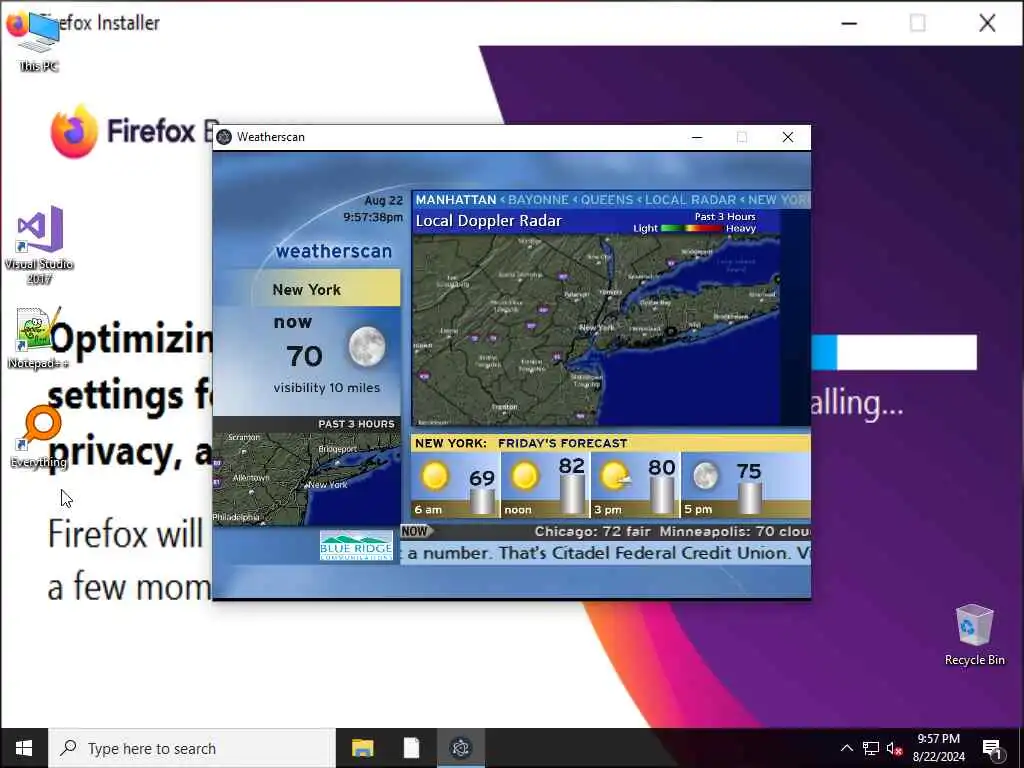This screenshot has height=768, width=1024.
Task: Click the 82 degree noon temperature
Action: 571,466
